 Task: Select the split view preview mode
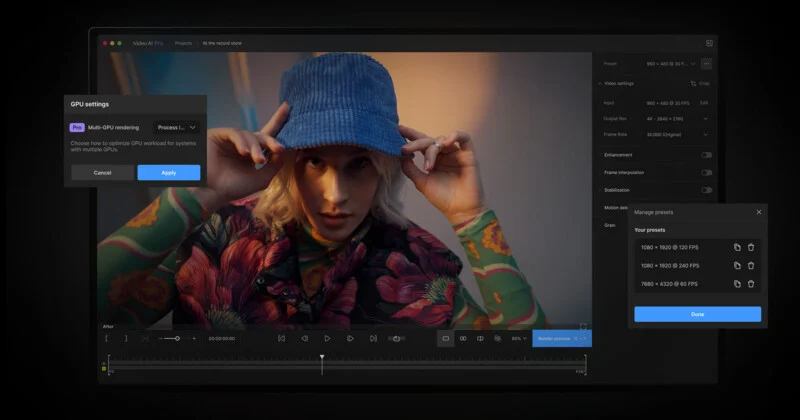pyautogui.click(x=480, y=338)
